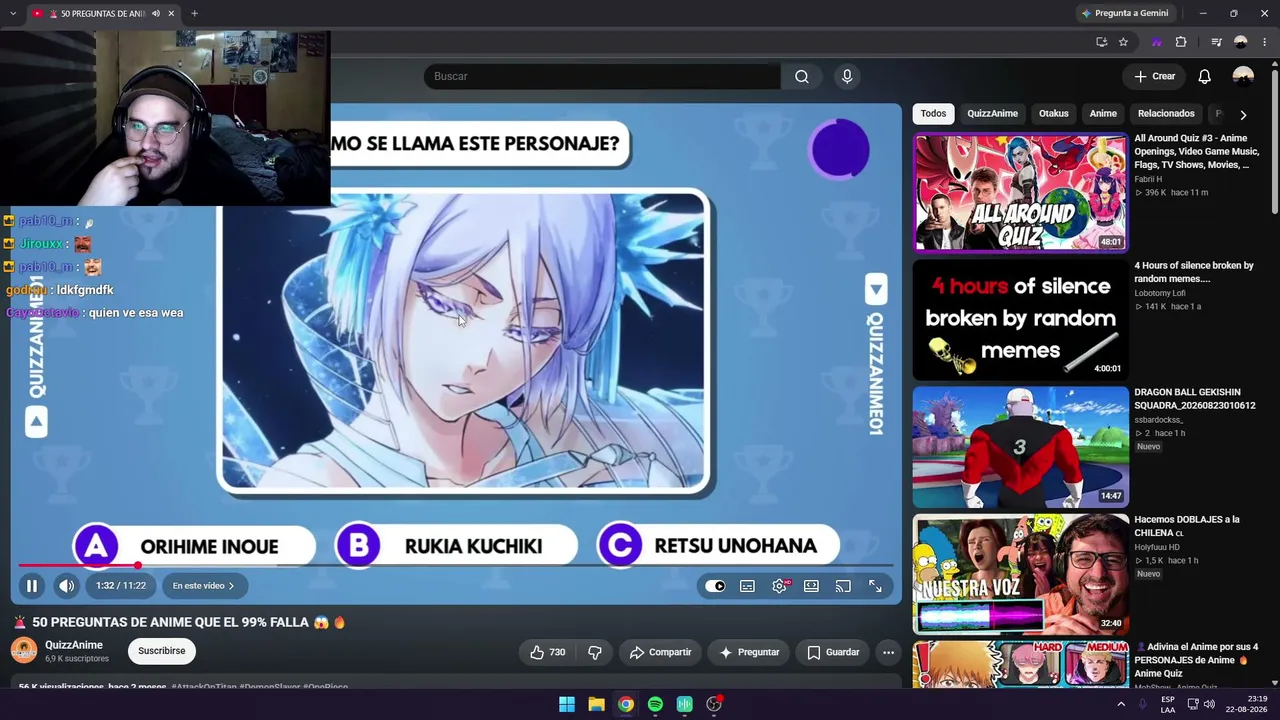Open the 'Hacemos DOBLAJES a la CHILENA' title
1280x720 pixels.
(1186, 526)
